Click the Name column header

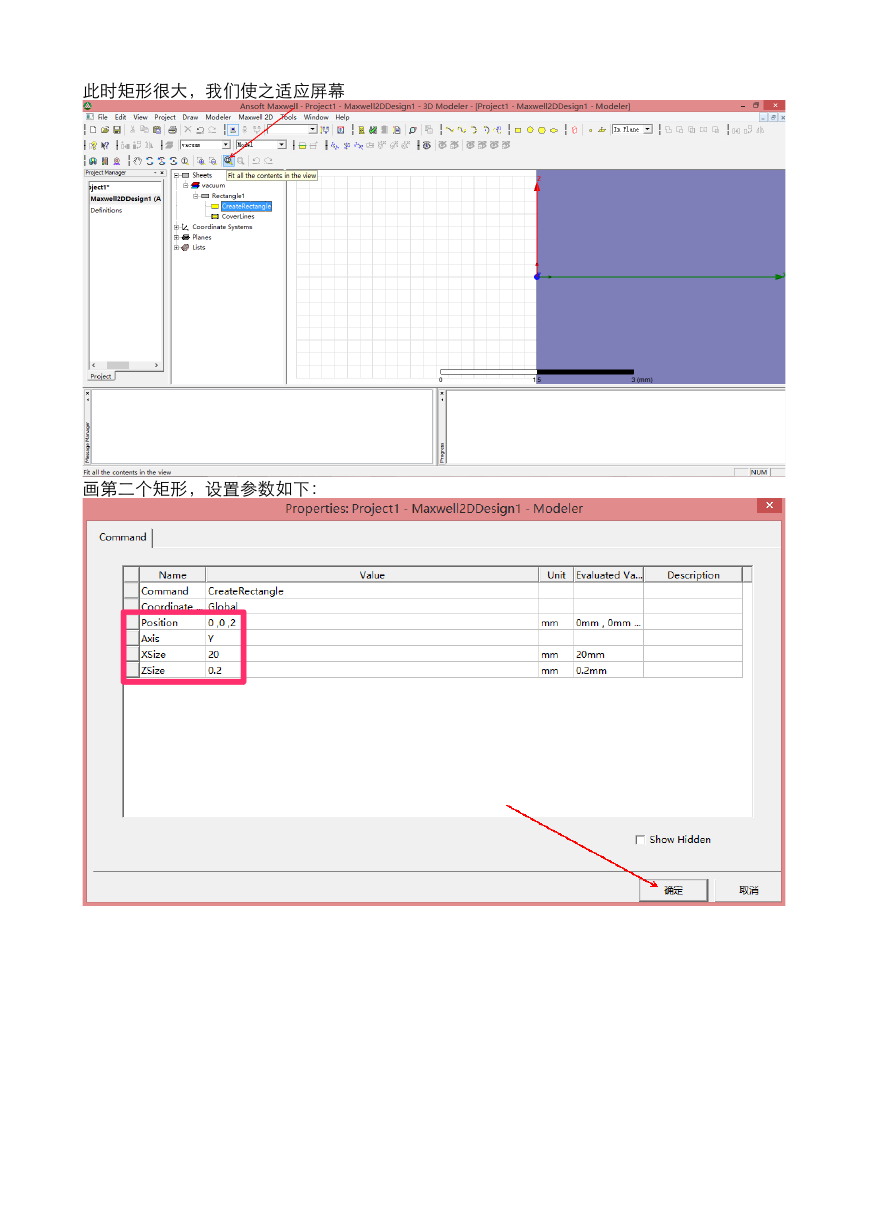(x=172, y=575)
